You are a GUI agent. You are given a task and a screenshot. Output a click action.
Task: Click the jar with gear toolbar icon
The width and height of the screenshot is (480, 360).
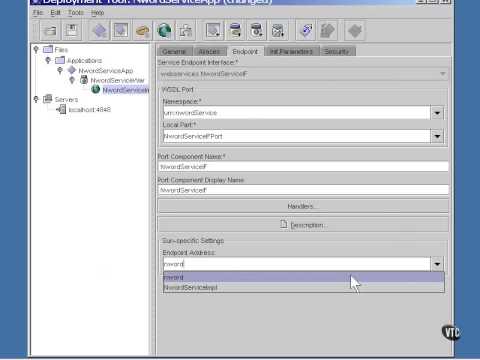coord(256,31)
